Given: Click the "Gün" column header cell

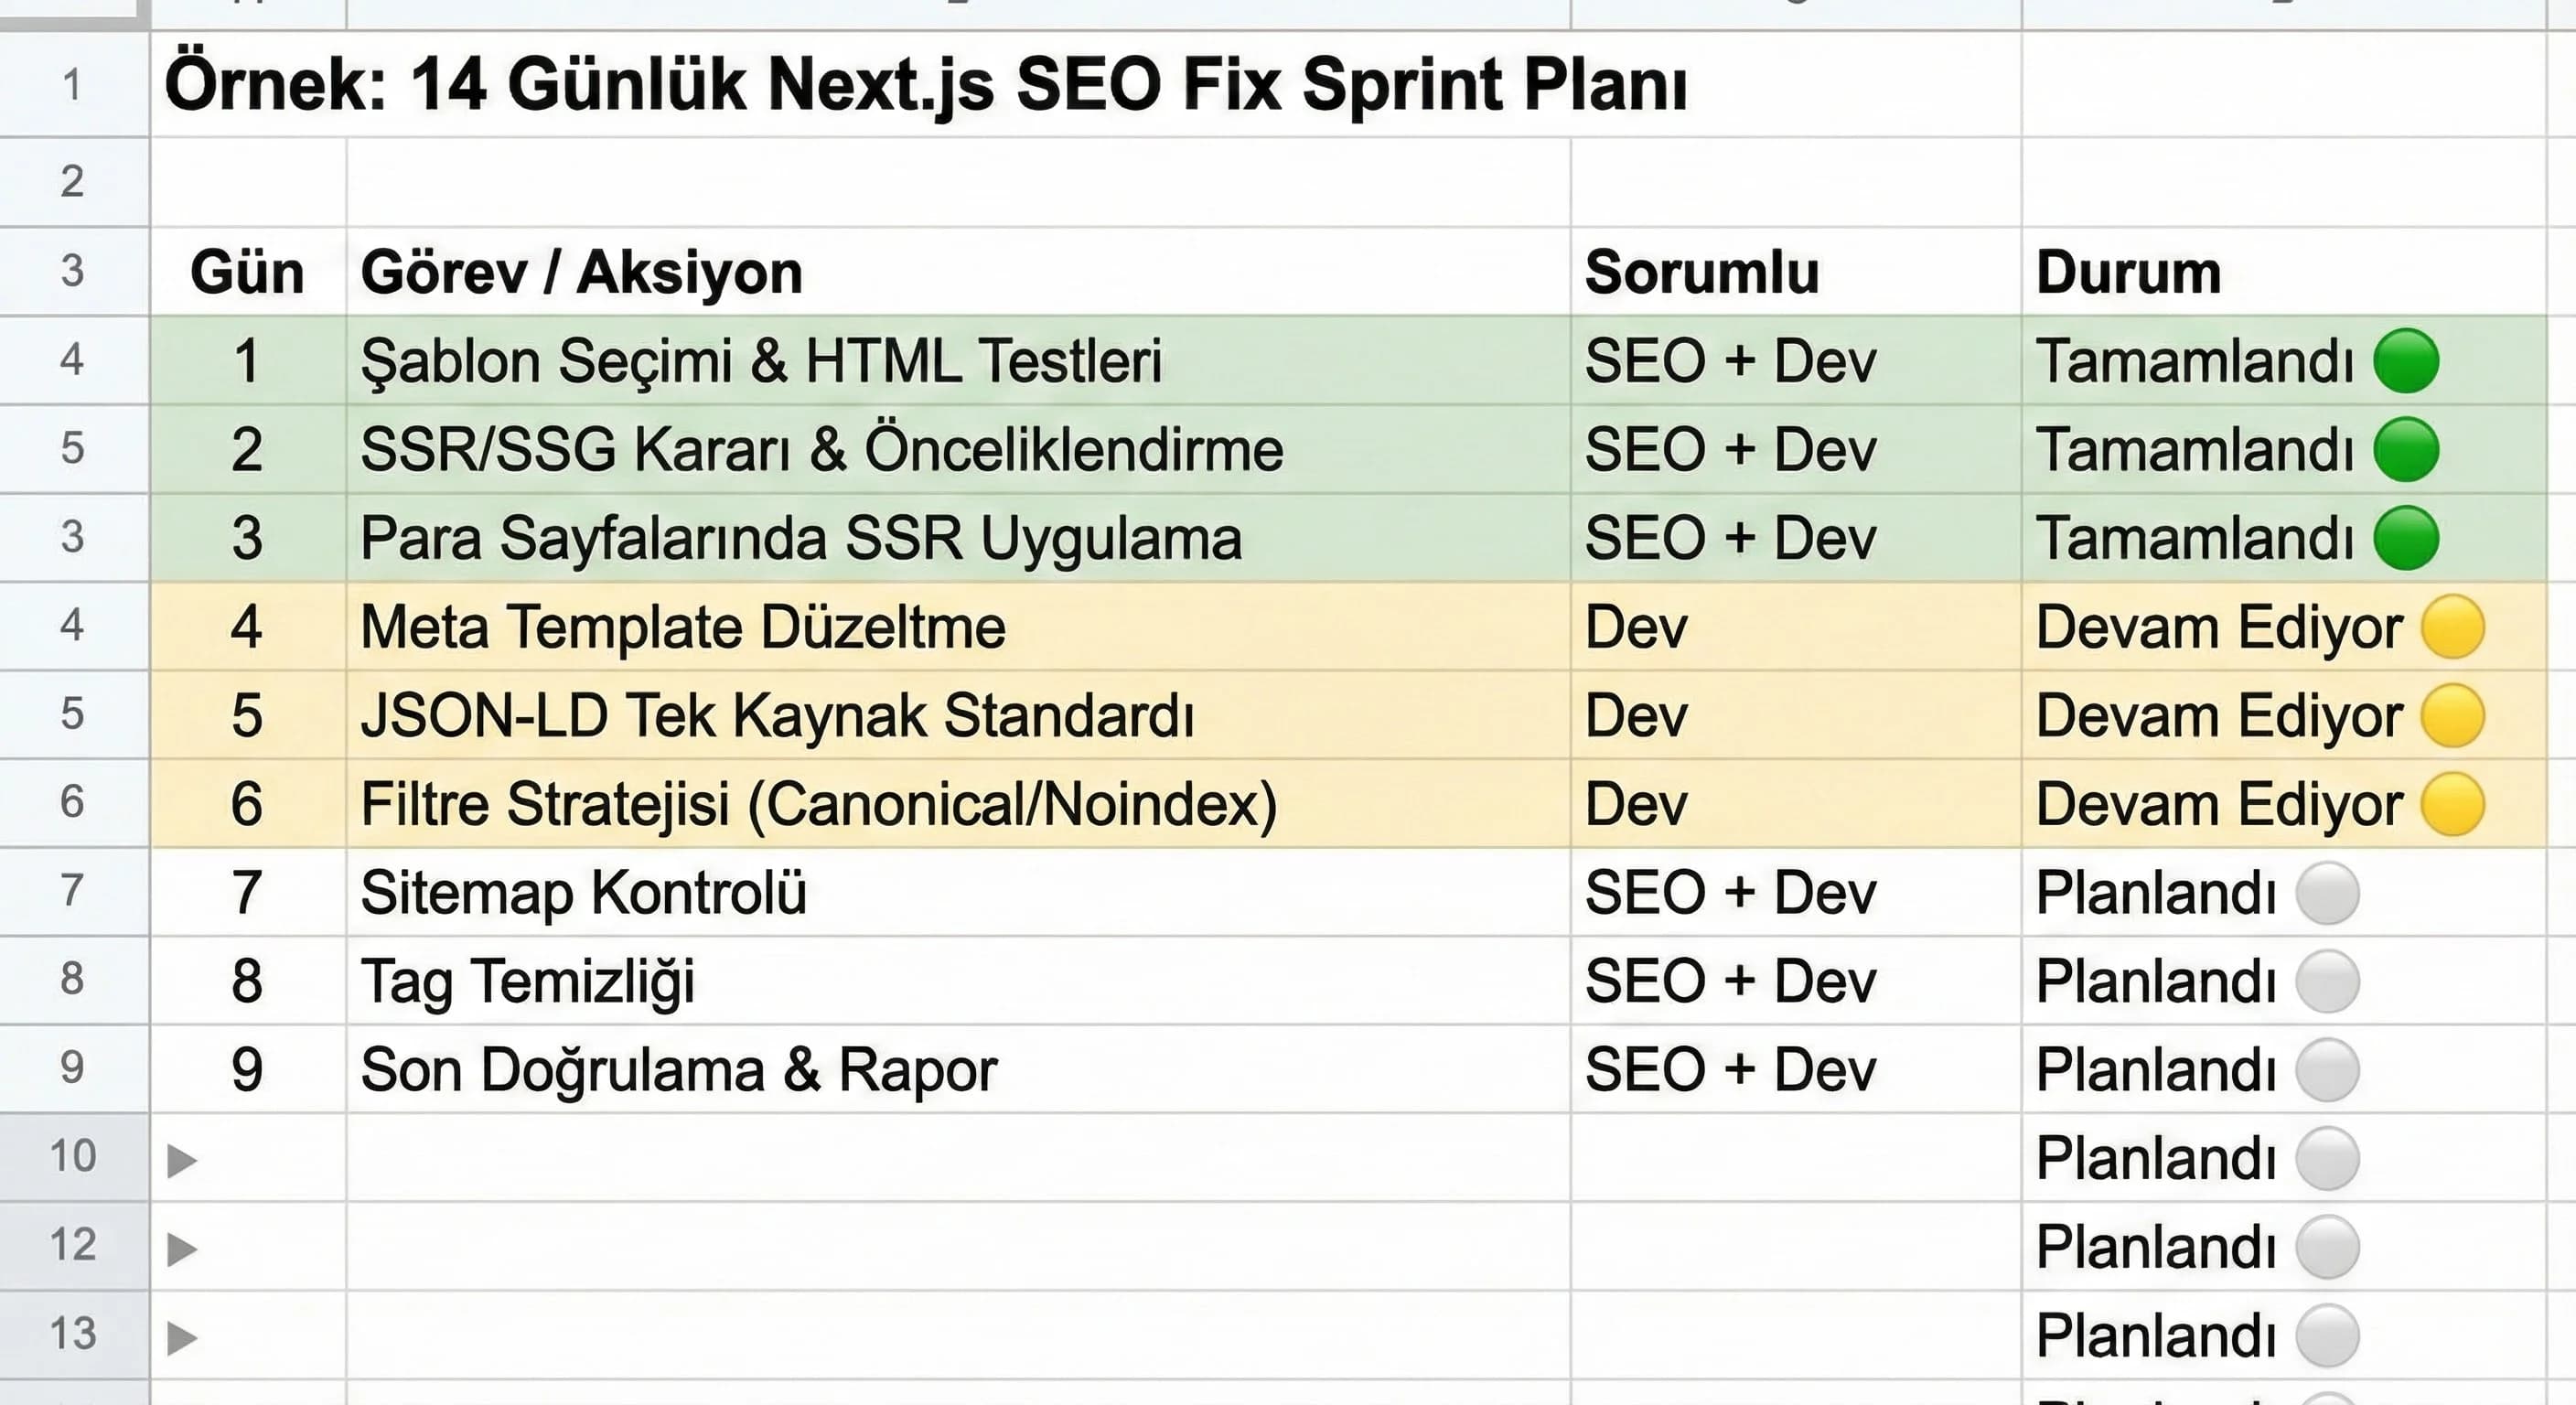Looking at the screenshot, I should tap(247, 272).
